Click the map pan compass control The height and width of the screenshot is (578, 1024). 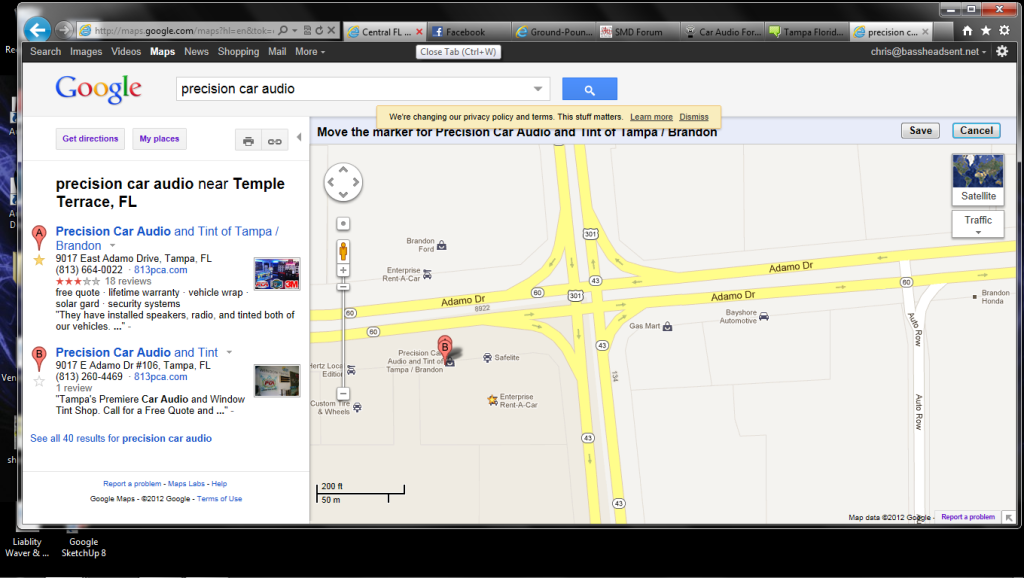coord(343,182)
